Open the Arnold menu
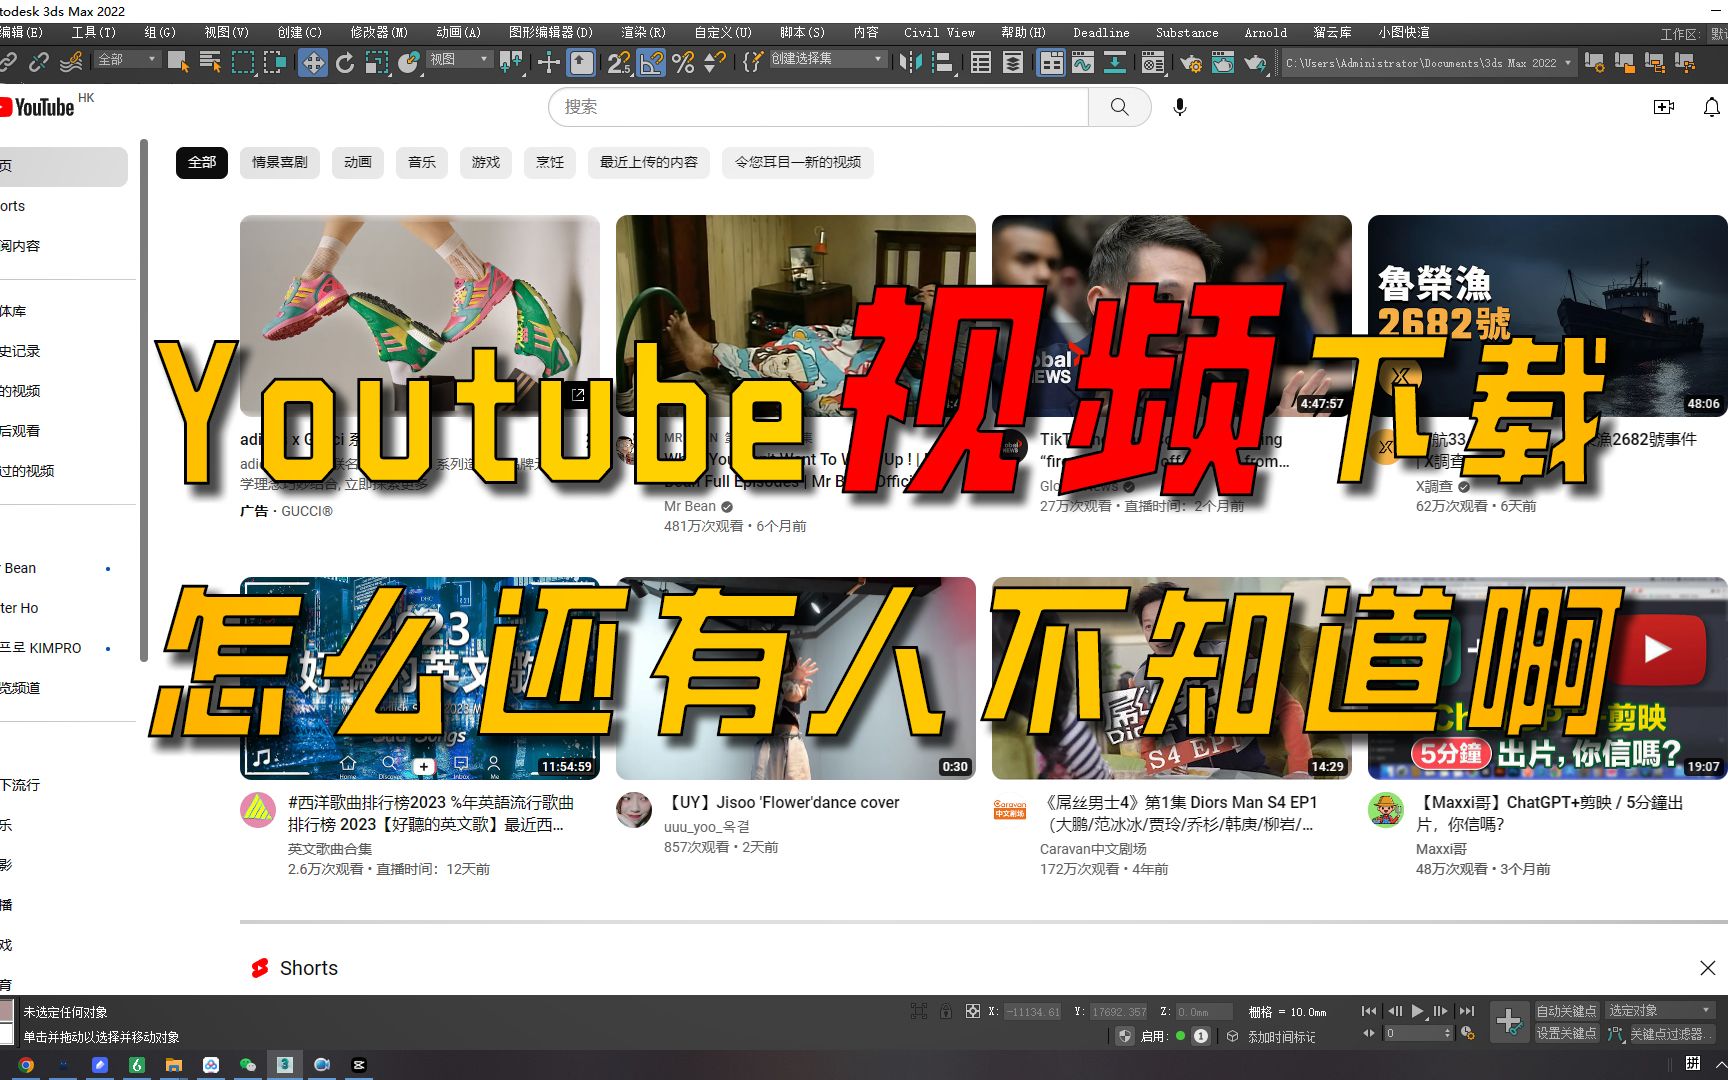Image resolution: width=1728 pixels, height=1080 pixels. (1265, 33)
